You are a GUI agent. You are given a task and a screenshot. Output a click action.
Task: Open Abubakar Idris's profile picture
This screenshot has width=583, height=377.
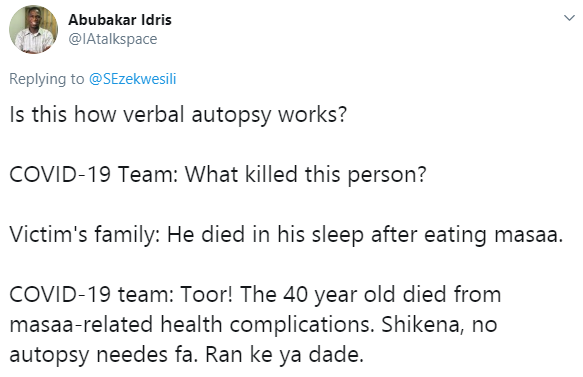pyautogui.click(x=33, y=29)
